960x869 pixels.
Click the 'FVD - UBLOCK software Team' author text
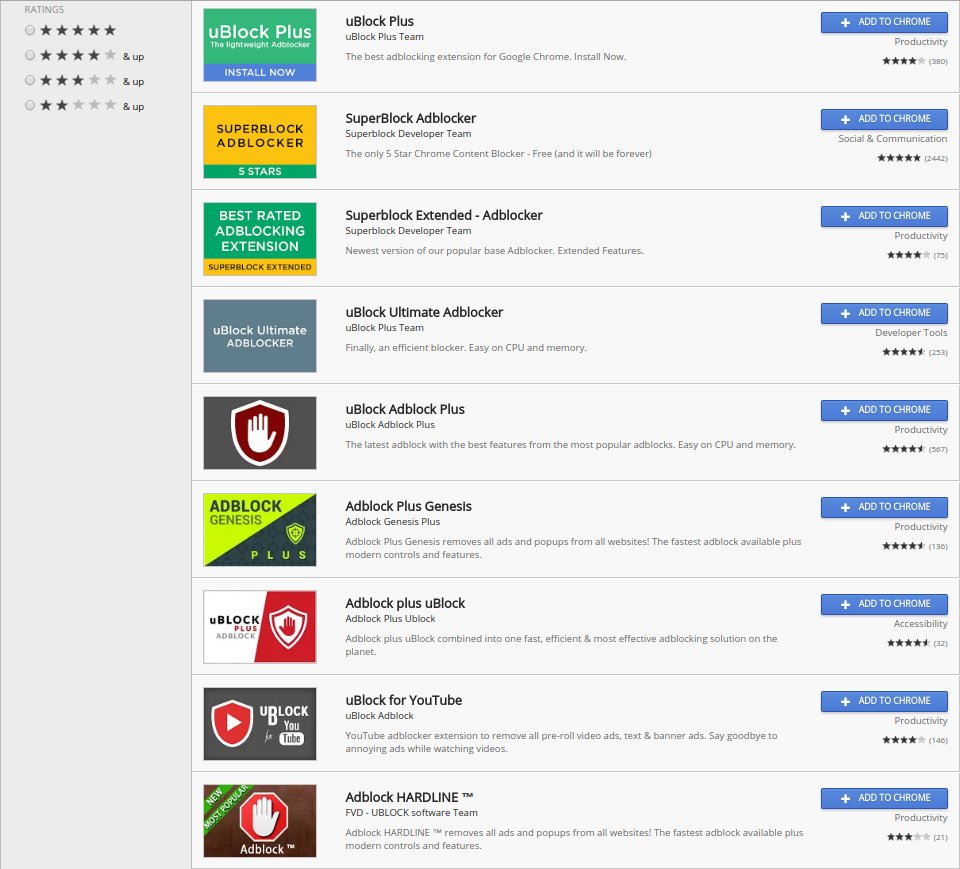pyautogui.click(x=411, y=813)
